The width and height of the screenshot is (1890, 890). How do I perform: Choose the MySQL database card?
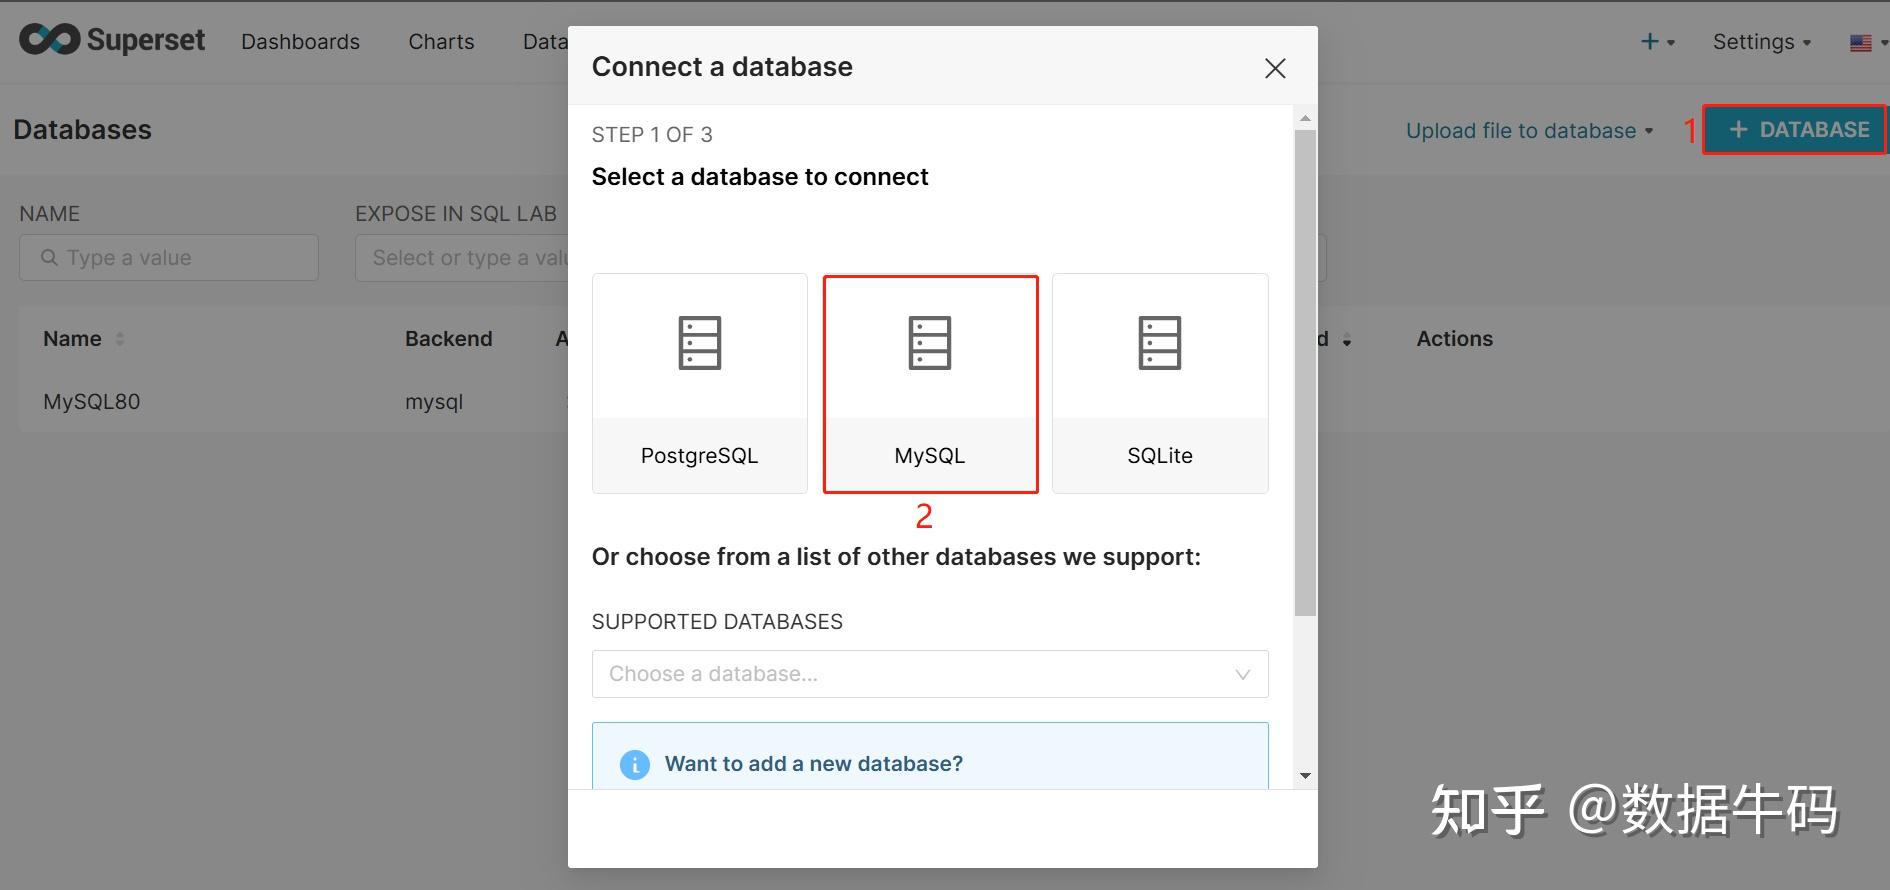point(930,384)
